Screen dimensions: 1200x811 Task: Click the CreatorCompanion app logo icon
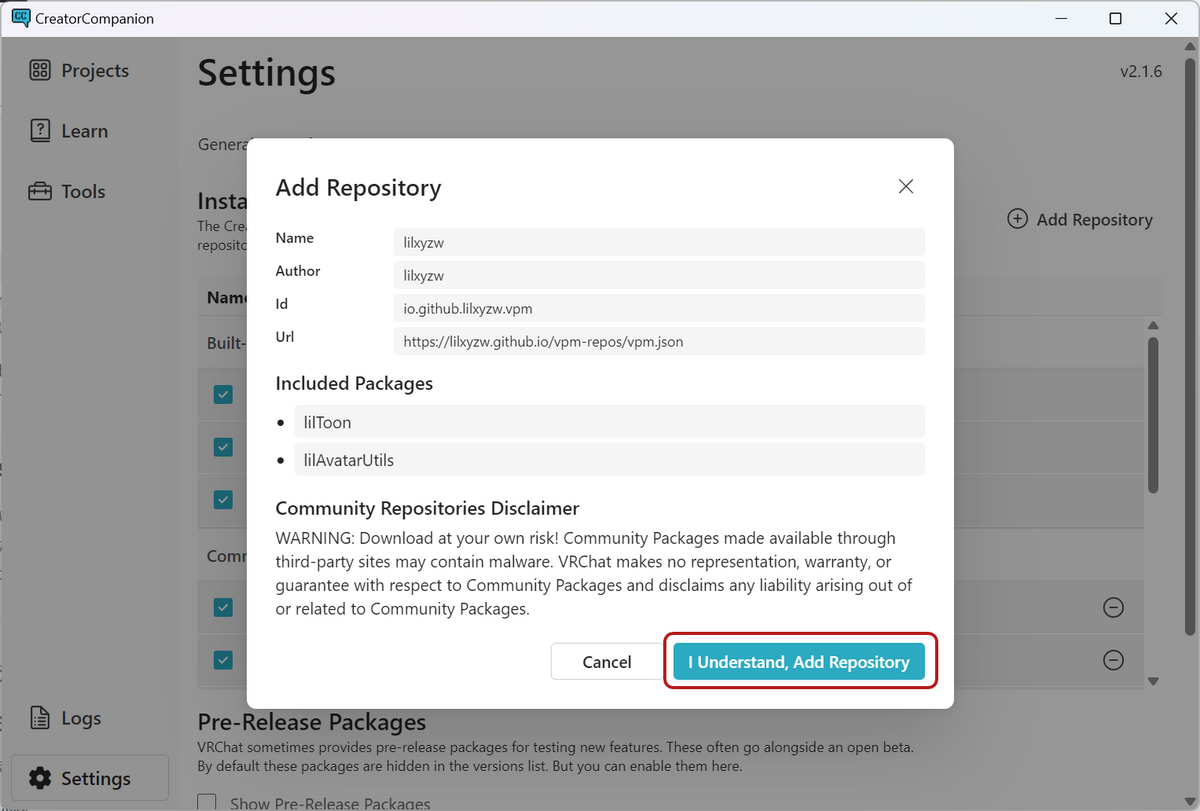point(20,18)
